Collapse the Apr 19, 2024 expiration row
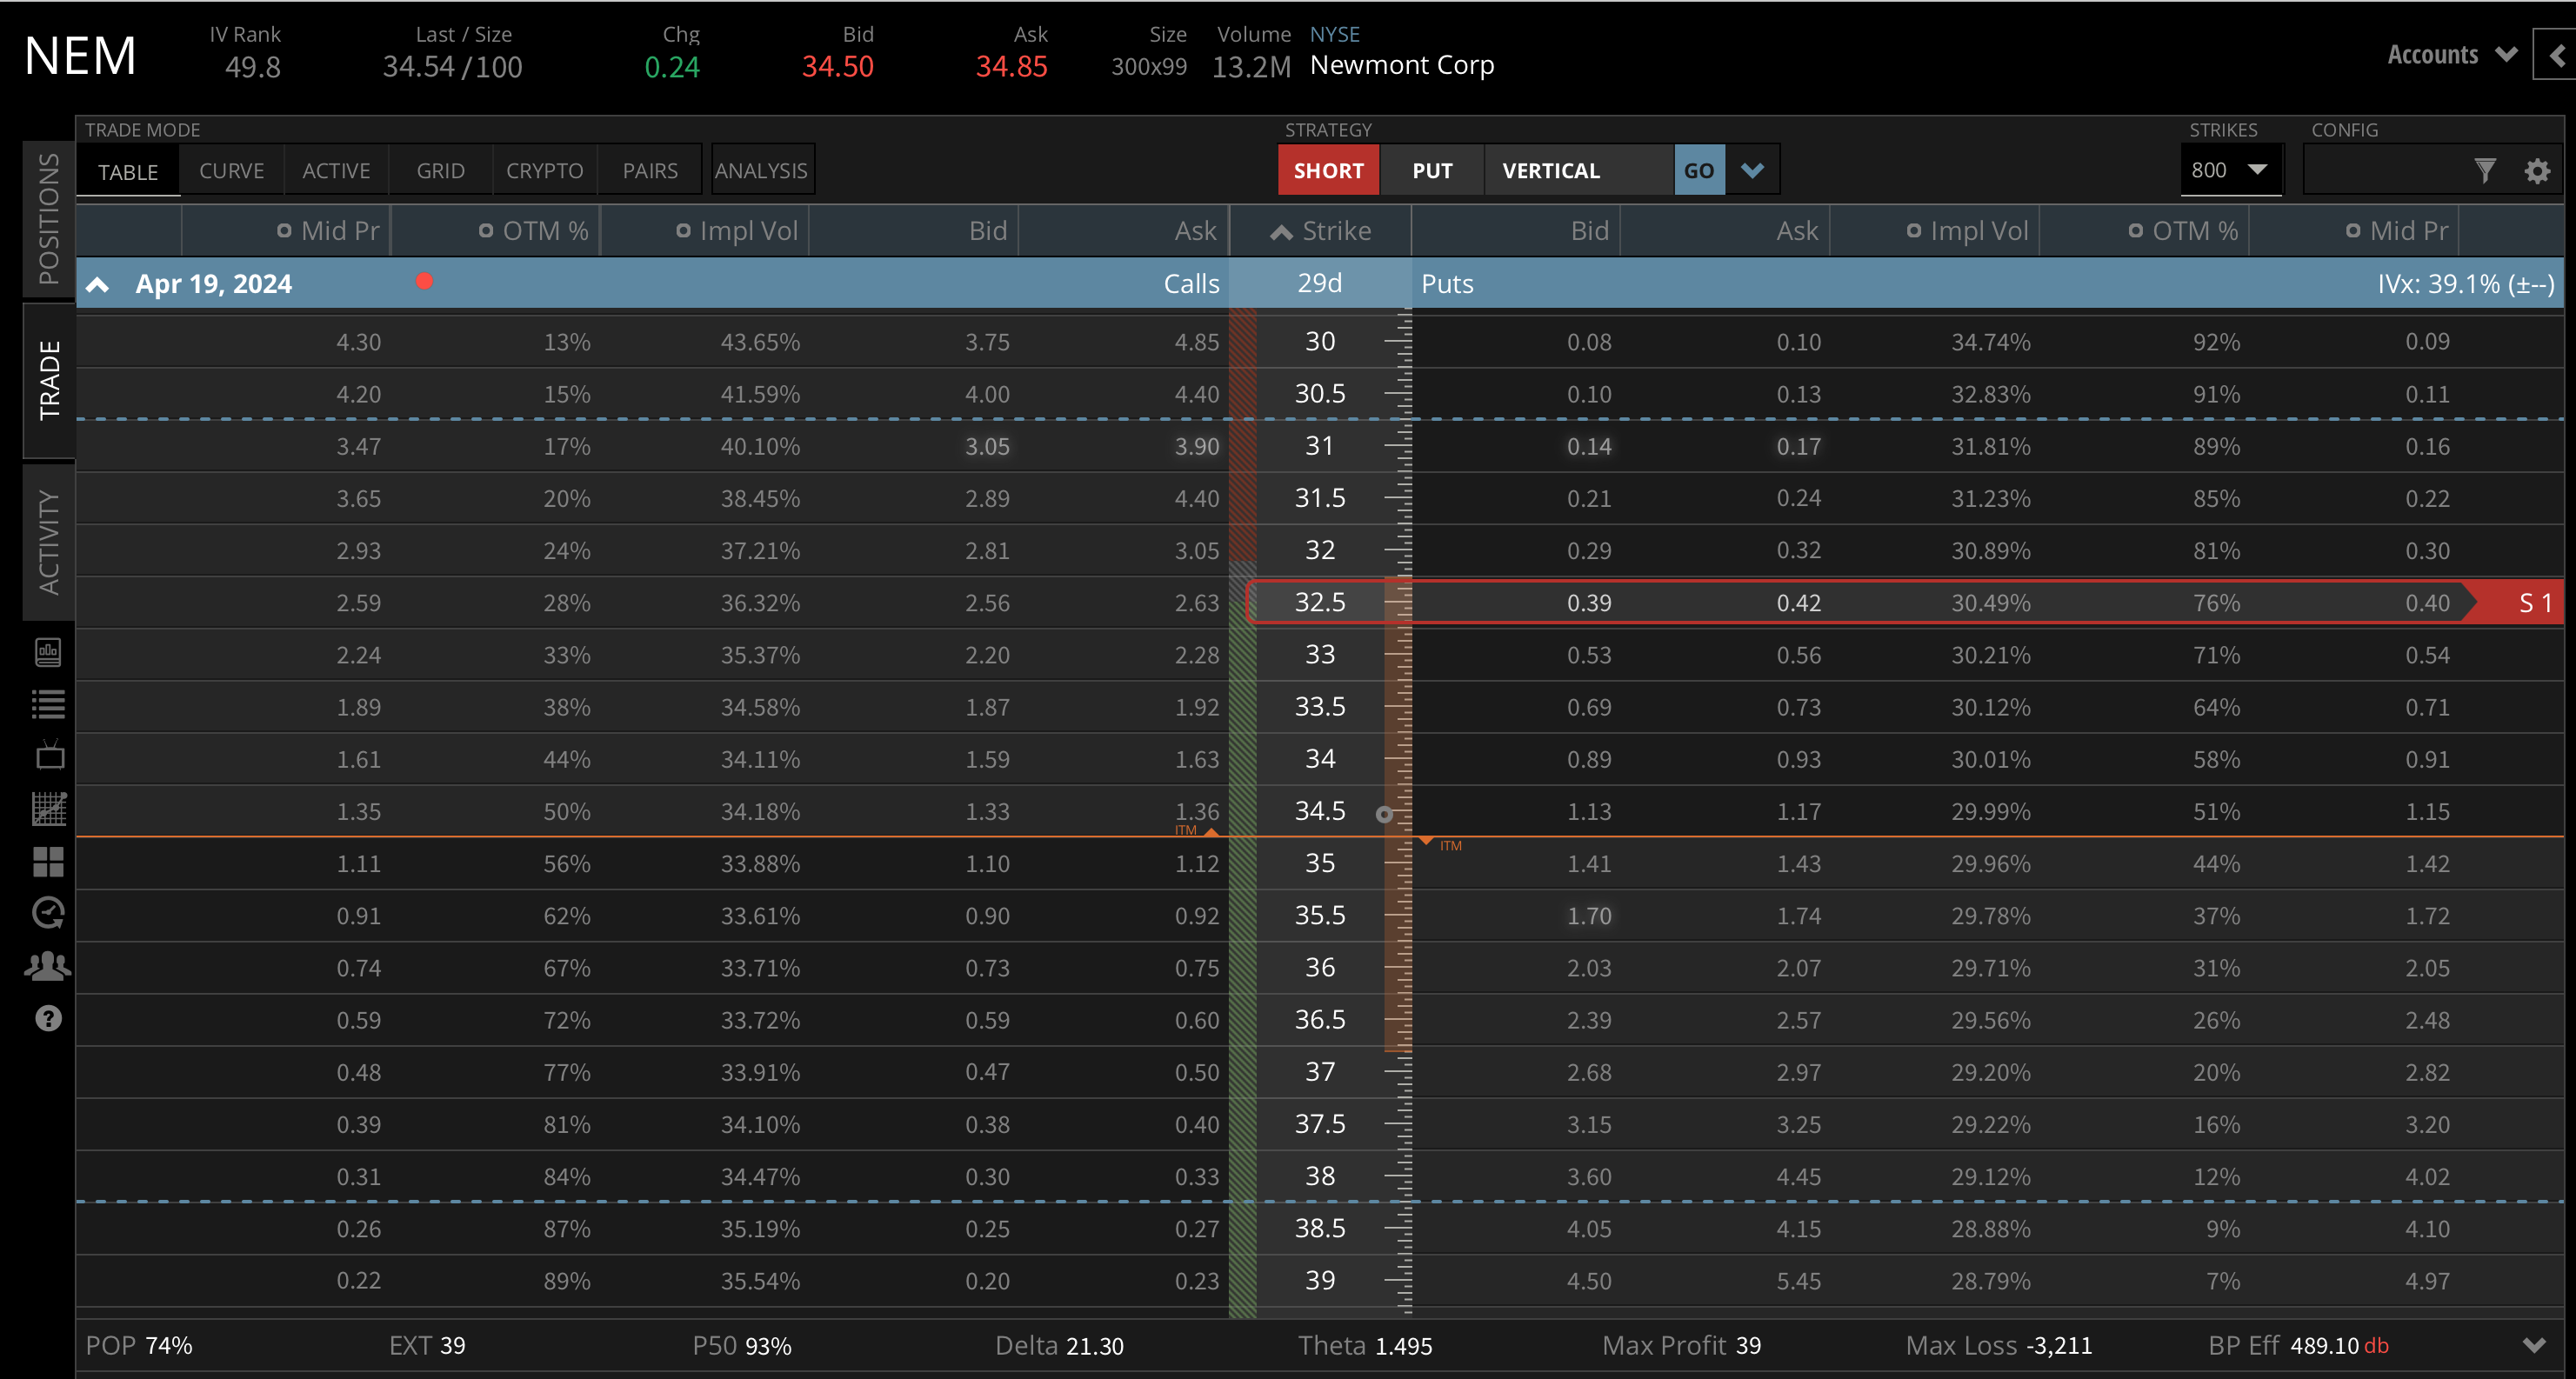The image size is (2576, 1379). (98, 285)
